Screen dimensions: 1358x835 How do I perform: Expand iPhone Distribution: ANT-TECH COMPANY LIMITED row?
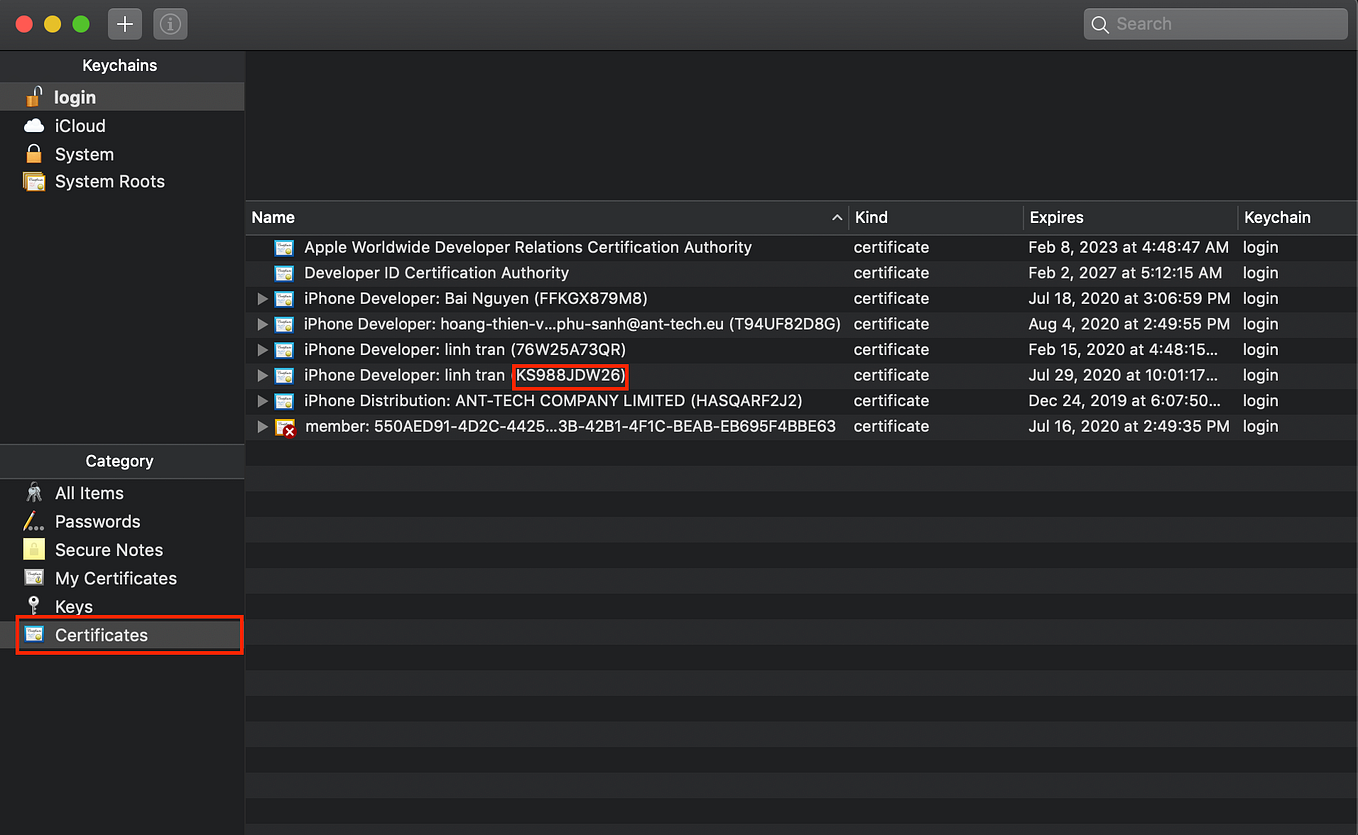263,401
